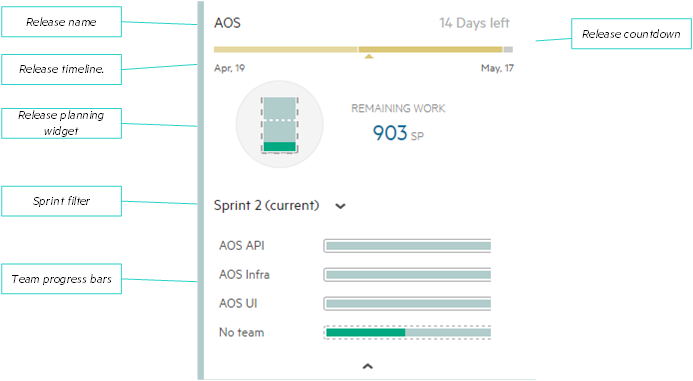Click the darker second segment of release timeline
Image resolution: width=693 pixels, height=381 pixels.
pos(430,50)
